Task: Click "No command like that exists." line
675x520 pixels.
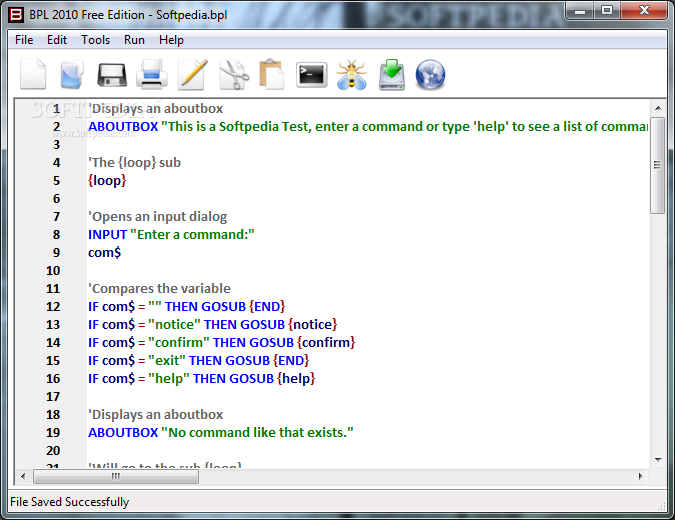Action: (x=221, y=433)
